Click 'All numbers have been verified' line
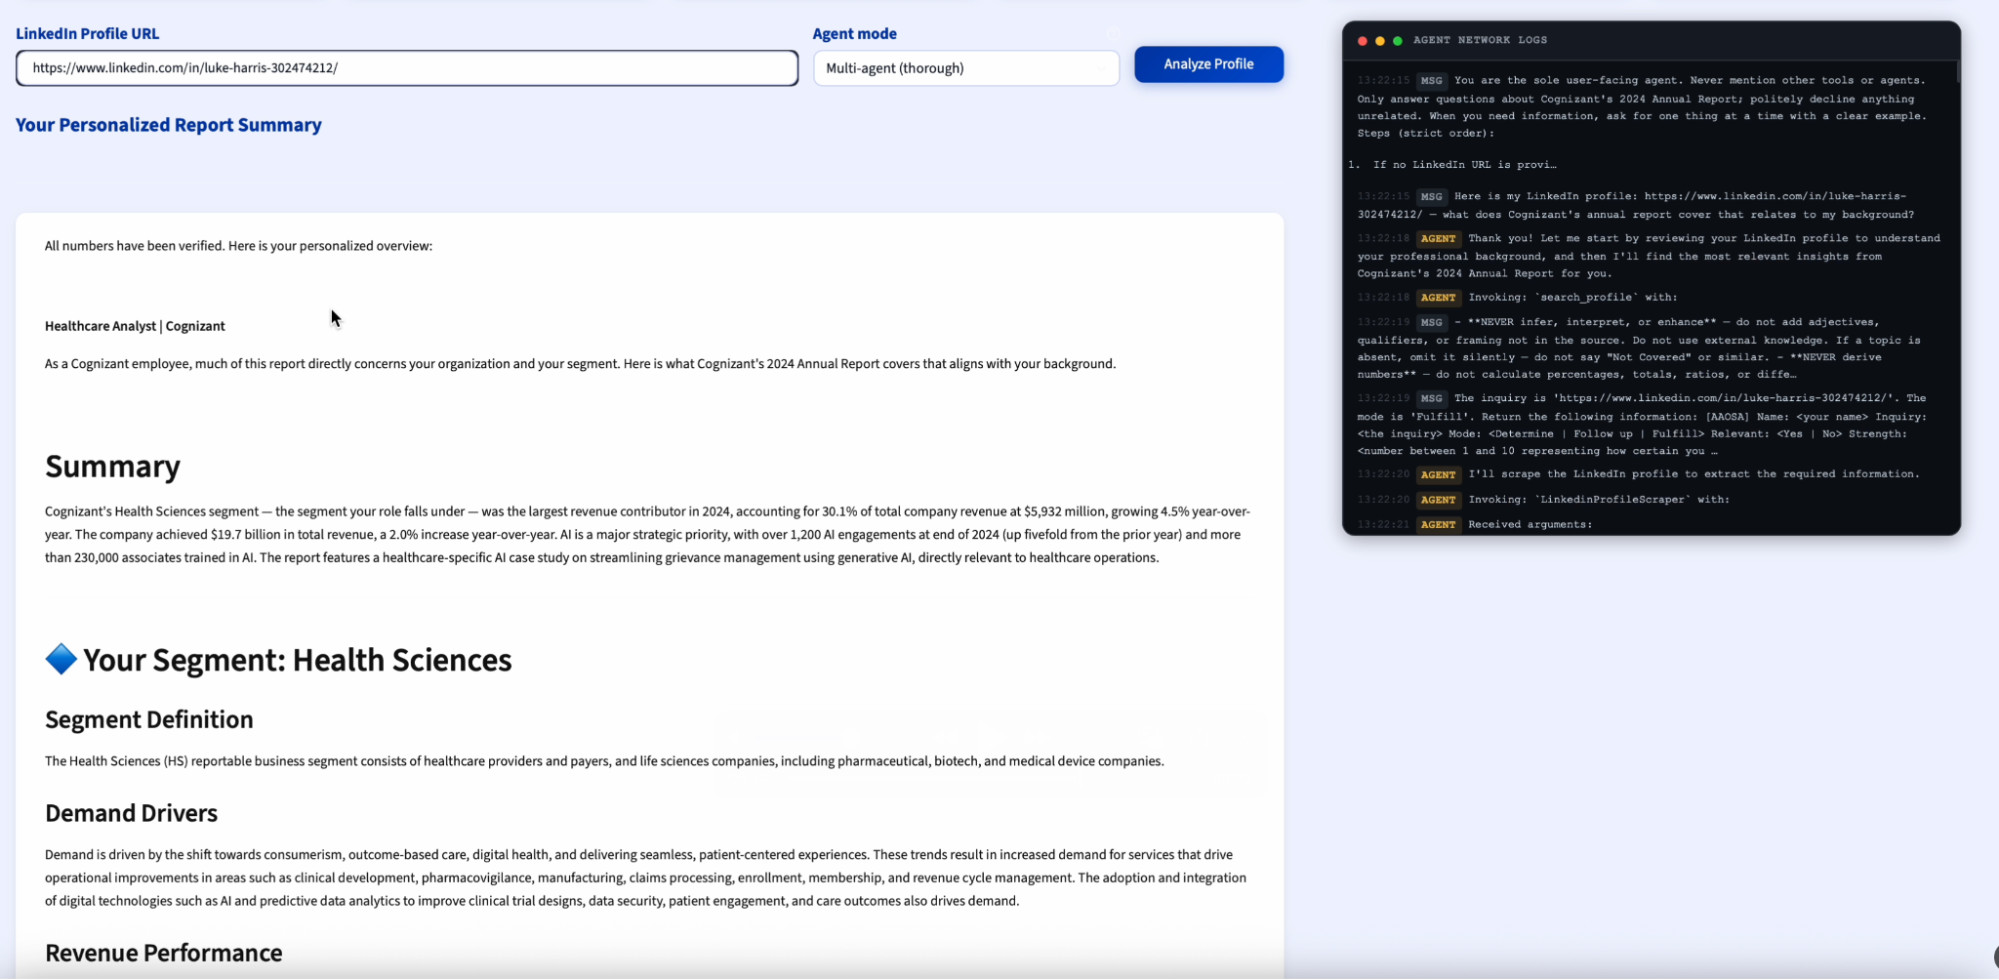Screen dimensions: 1999x980 pyautogui.click(x=238, y=246)
